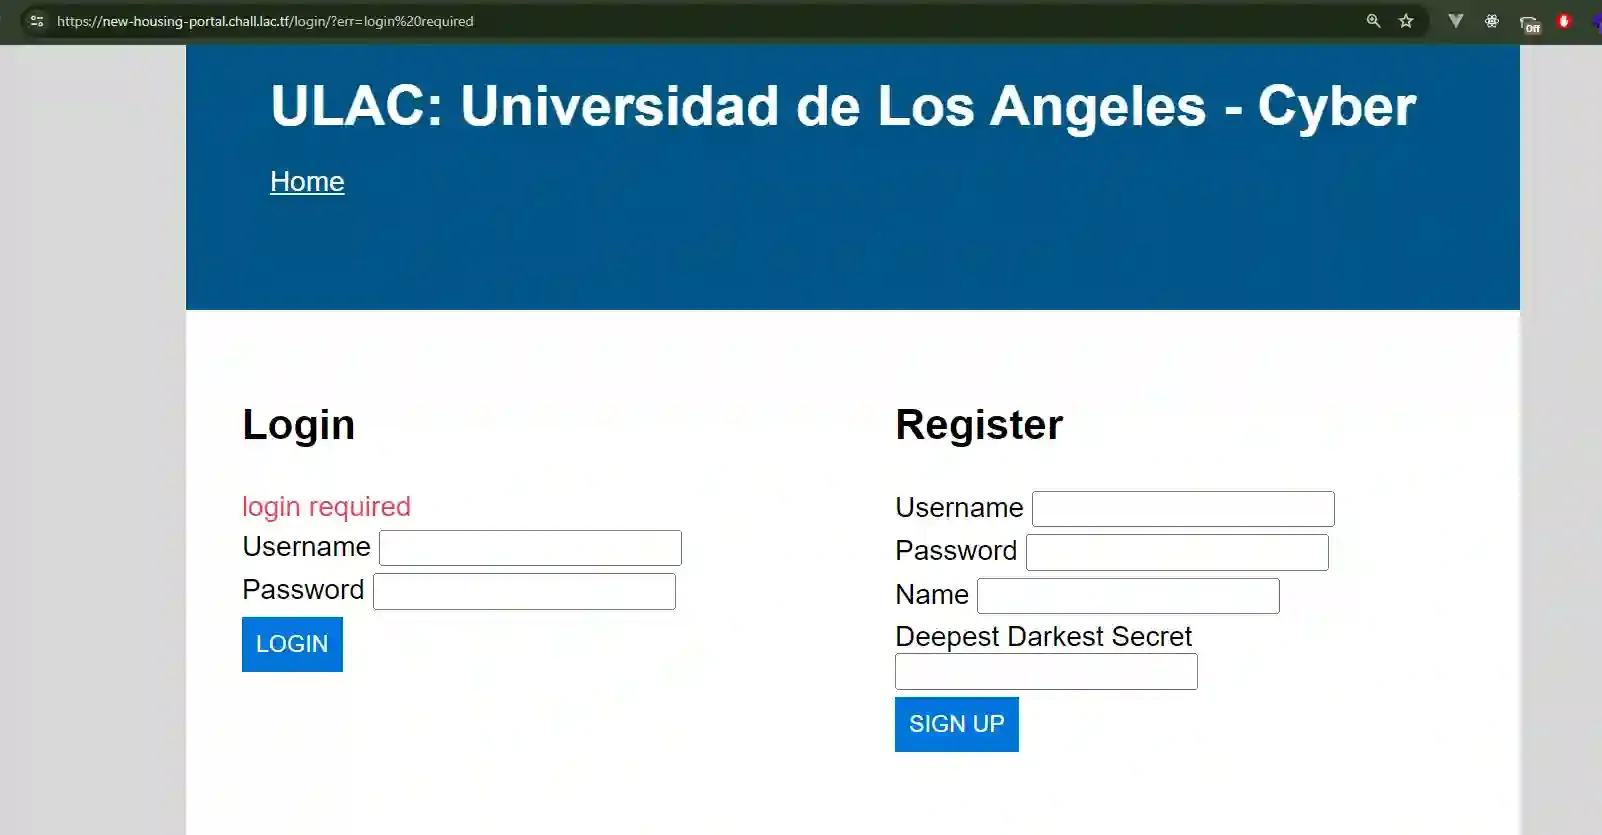The image size is (1602, 835).
Task: Click the V-shaped extension icon
Action: click(1455, 20)
